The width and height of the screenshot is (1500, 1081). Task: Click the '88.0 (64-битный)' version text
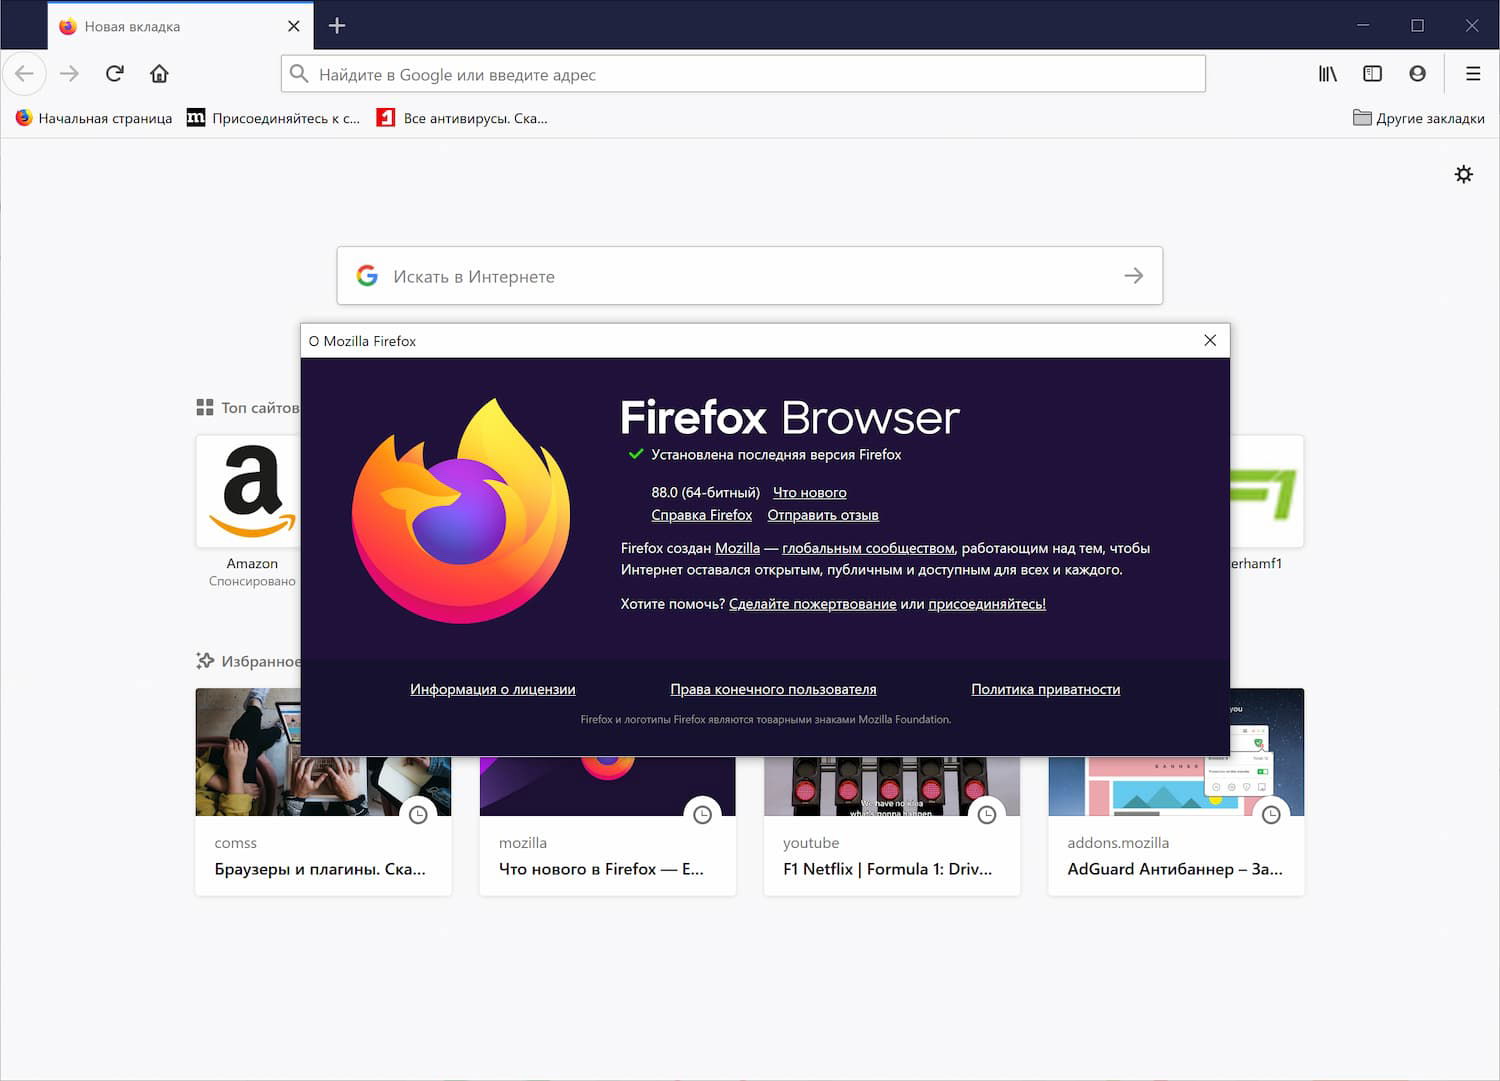pyautogui.click(x=706, y=493)
